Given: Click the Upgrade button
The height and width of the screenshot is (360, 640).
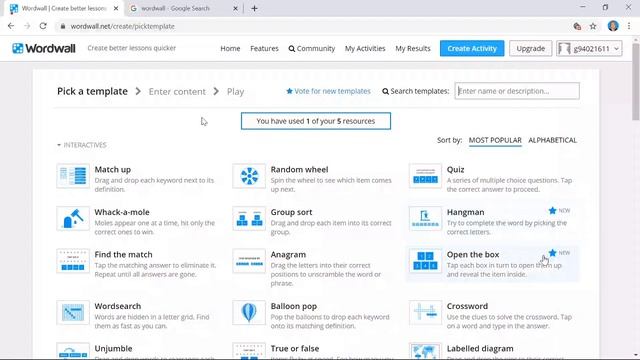Looking at the screenshot, I should point(531,48).
